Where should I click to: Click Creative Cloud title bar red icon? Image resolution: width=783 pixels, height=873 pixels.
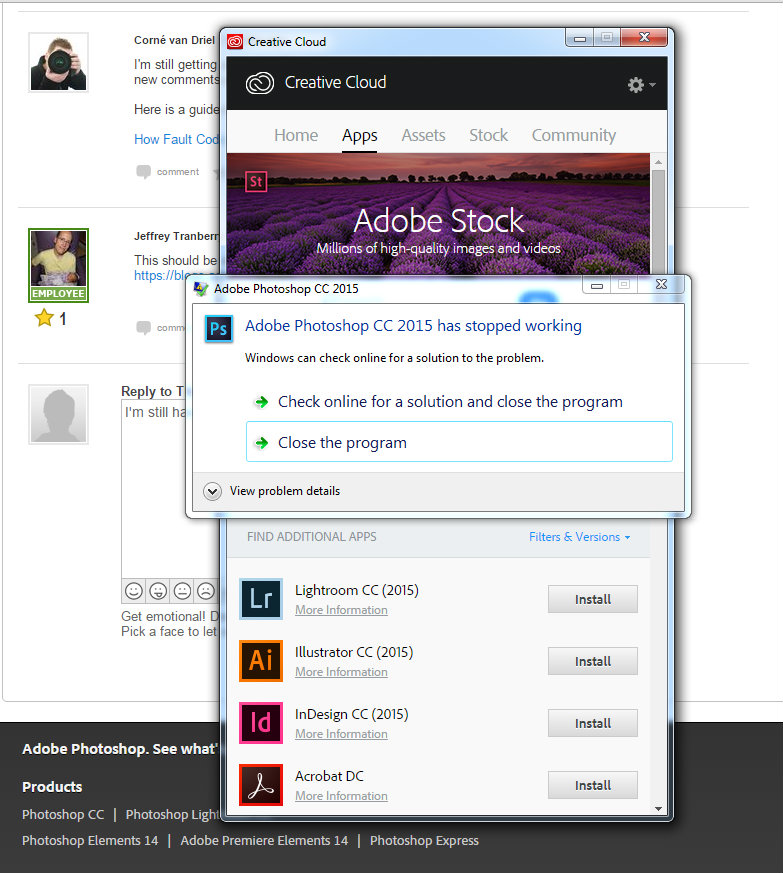[x=235, y=42]
